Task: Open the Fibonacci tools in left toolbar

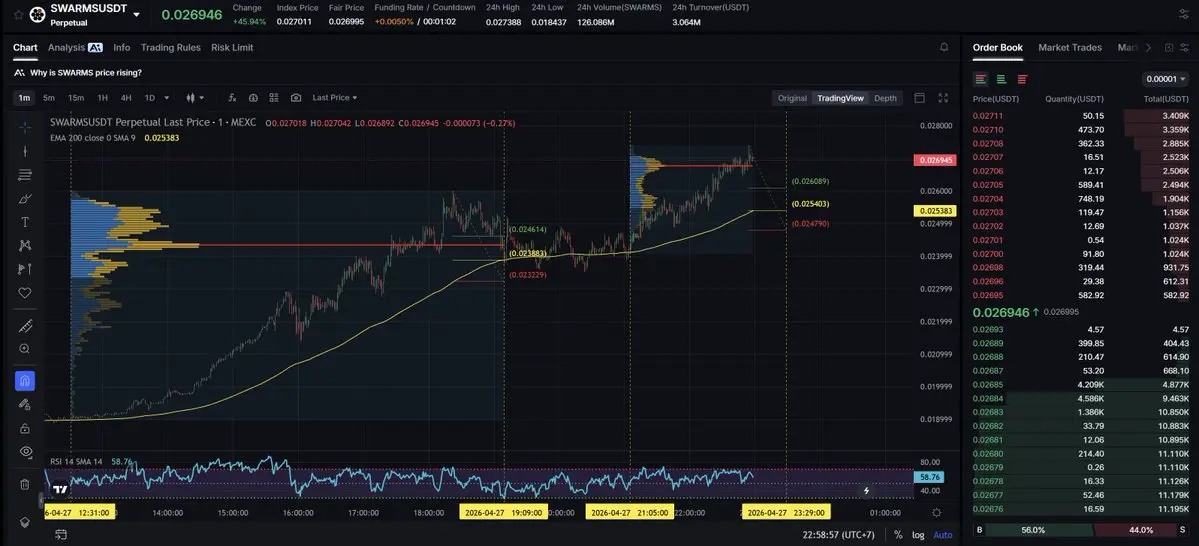Action: click(24, 175)
